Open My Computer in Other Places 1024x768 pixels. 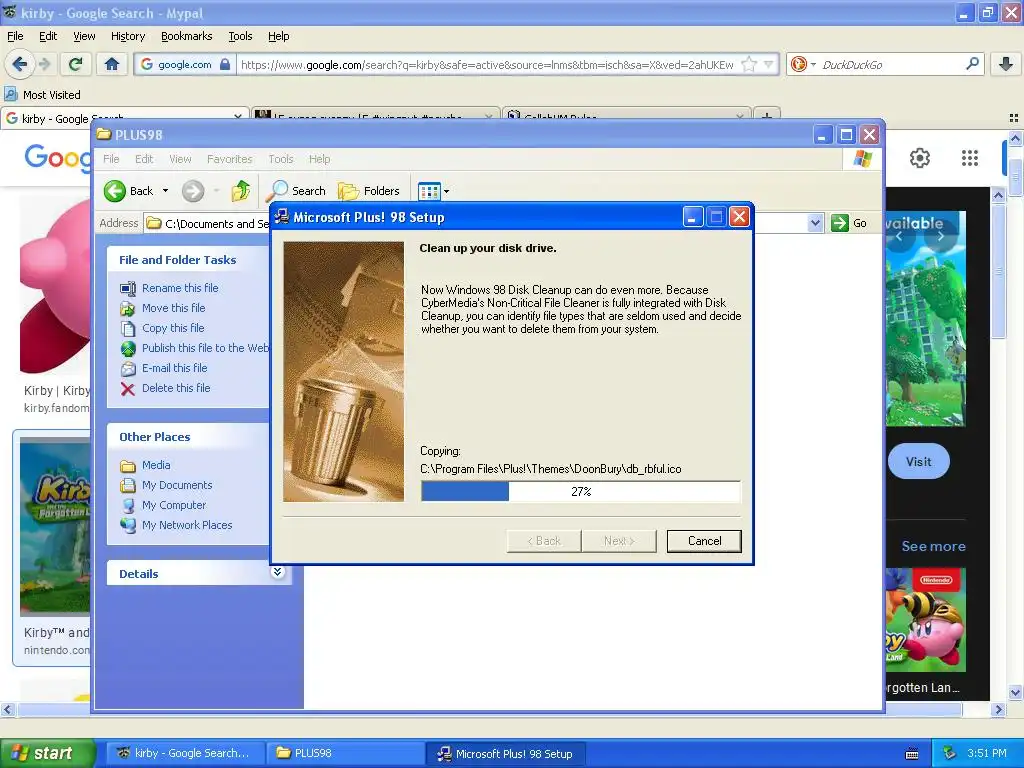[x=174, y=505]
